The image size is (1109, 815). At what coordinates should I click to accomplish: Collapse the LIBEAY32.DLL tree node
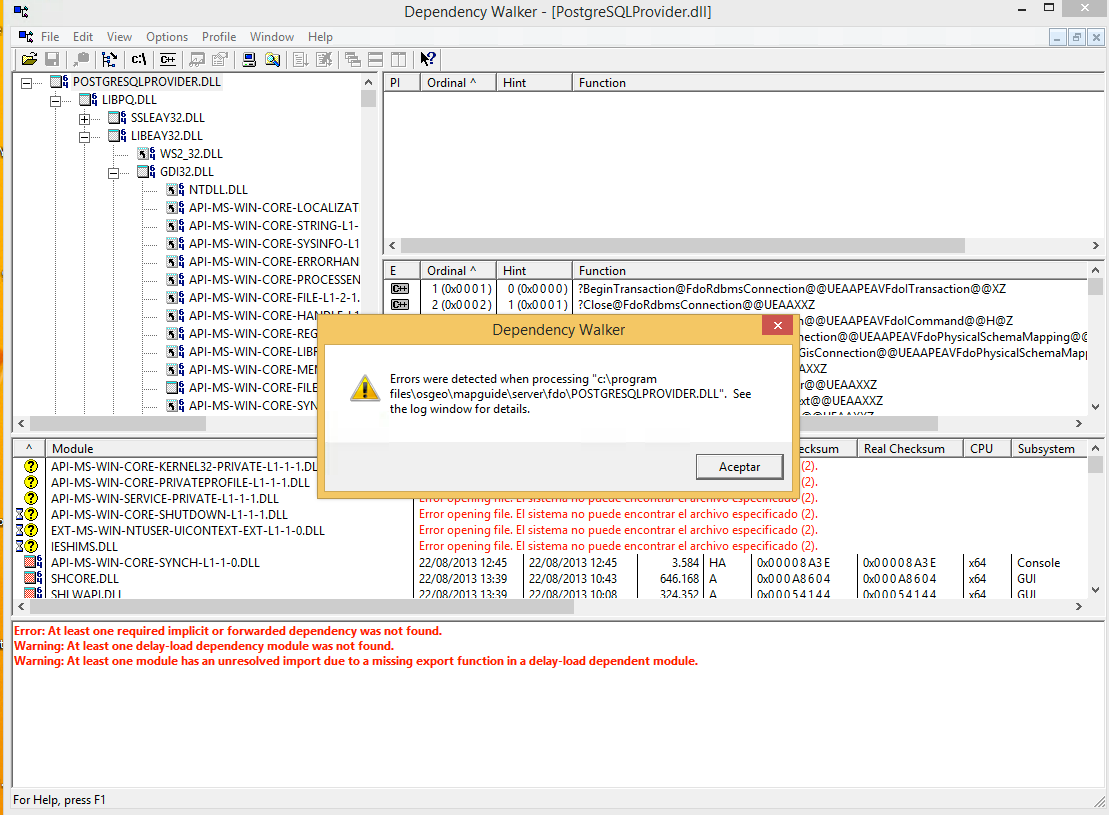[x=84, y=137]
